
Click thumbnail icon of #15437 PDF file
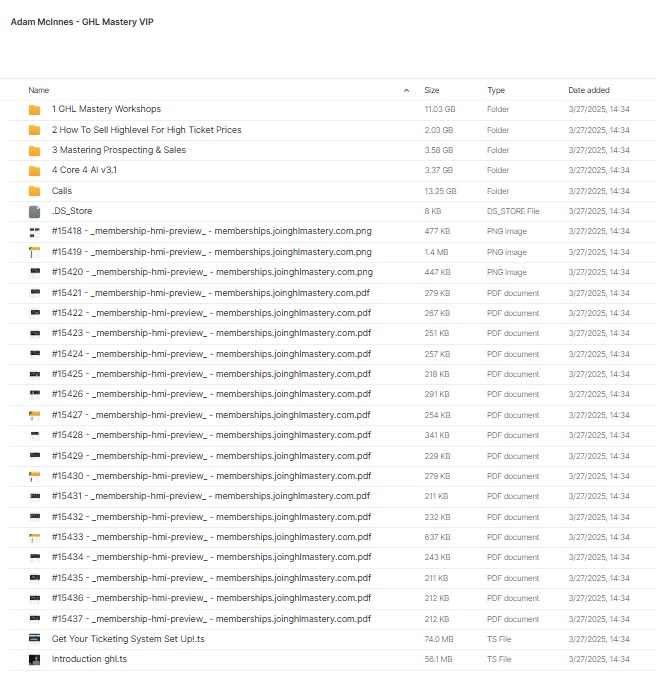[x=35, y=618]
